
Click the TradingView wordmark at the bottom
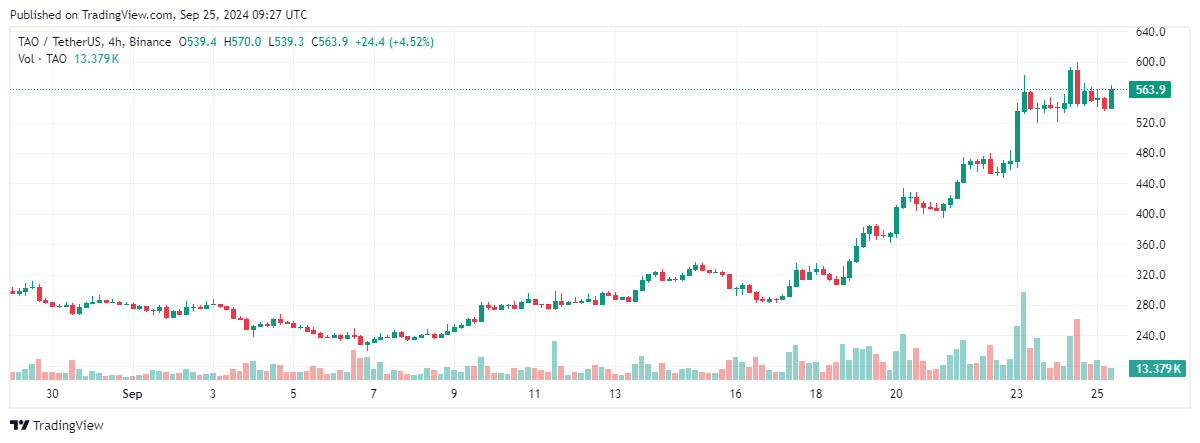[68, 425]
